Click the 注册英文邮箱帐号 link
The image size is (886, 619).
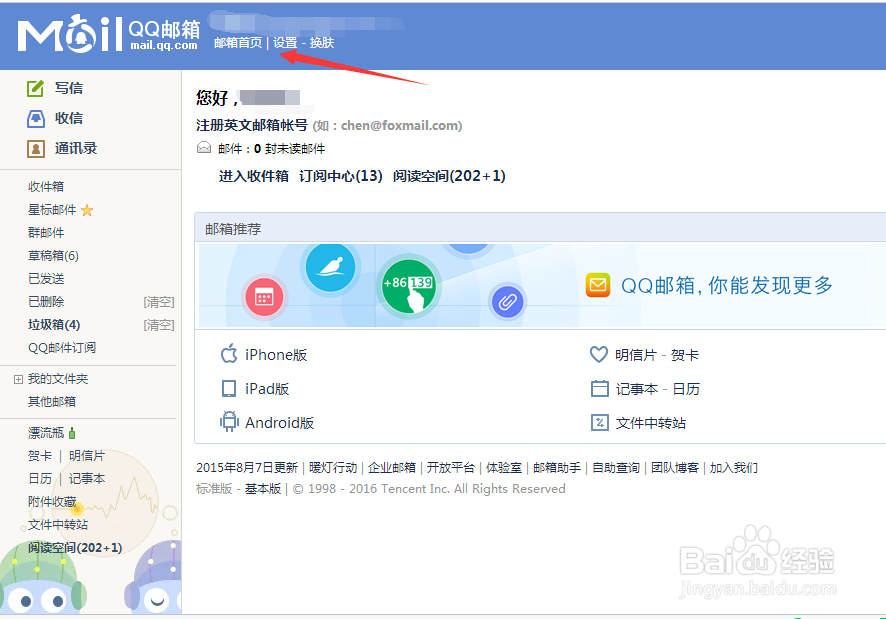252,125
